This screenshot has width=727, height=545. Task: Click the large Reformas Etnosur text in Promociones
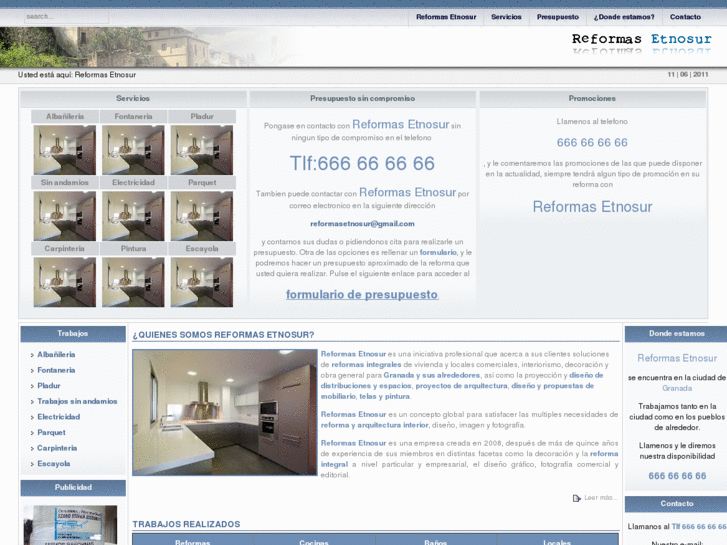[592, 206]
